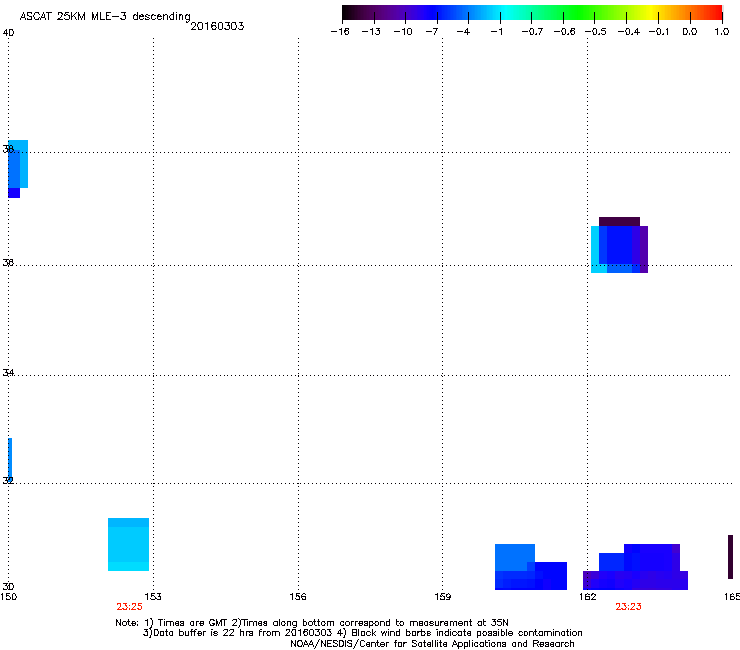Image resolution: width=740 pixels, height=650 pixels.
Task: Click the date label 20160303
Action: click(217, 26)
